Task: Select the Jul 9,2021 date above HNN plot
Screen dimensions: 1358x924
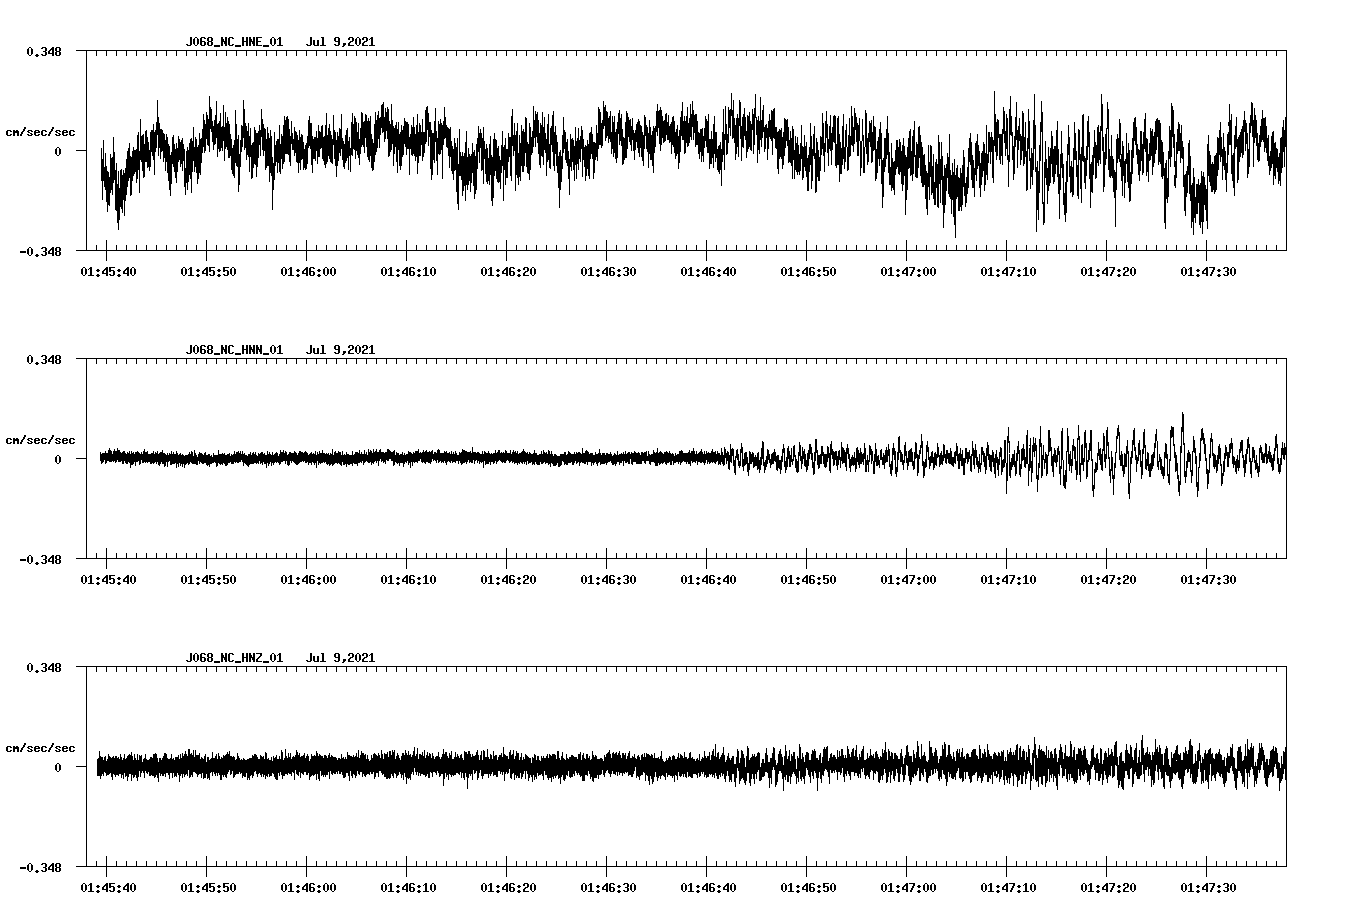Action: point(340,350)
